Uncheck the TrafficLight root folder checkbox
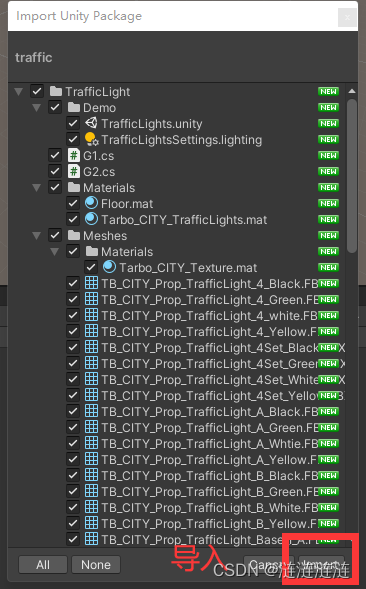Screen dimensions: 366x589 (37, 91)
